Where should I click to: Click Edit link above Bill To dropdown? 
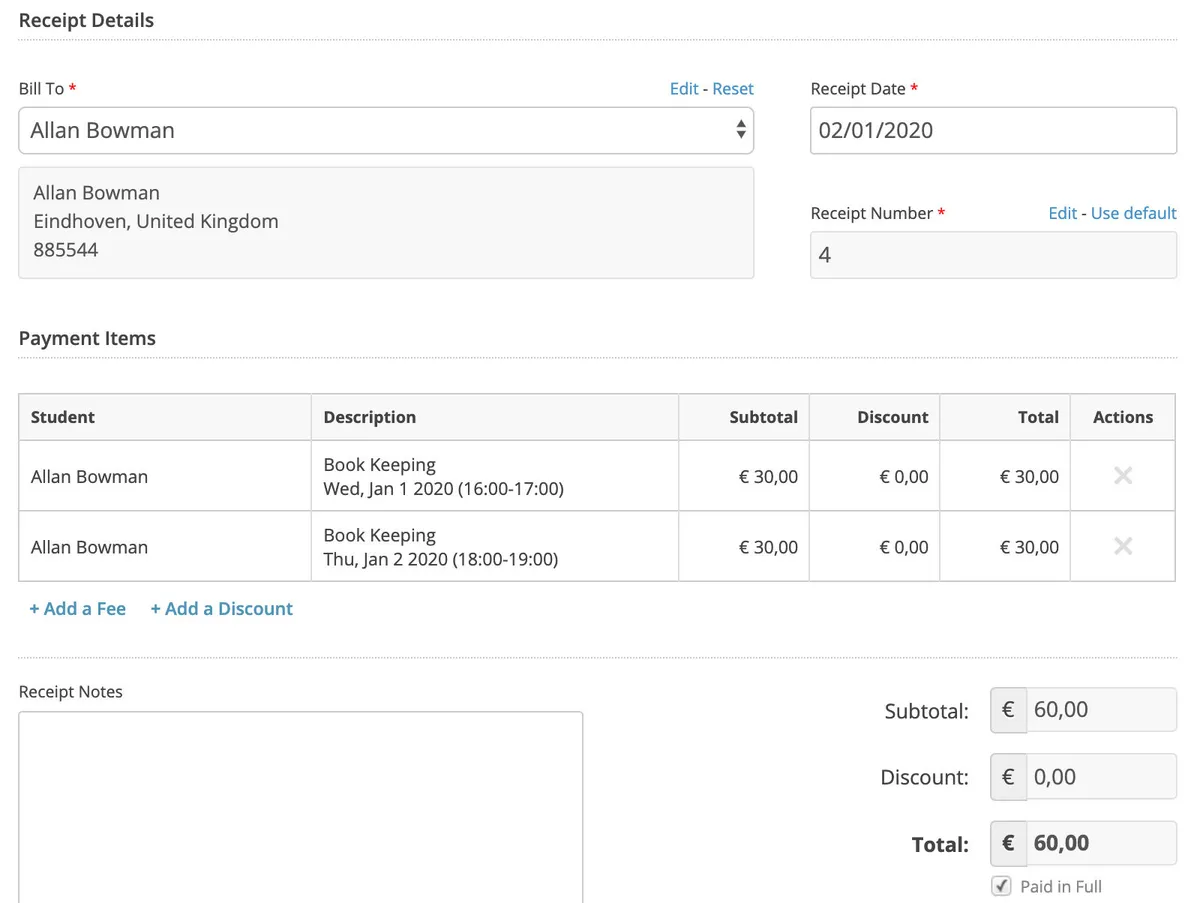684,89
